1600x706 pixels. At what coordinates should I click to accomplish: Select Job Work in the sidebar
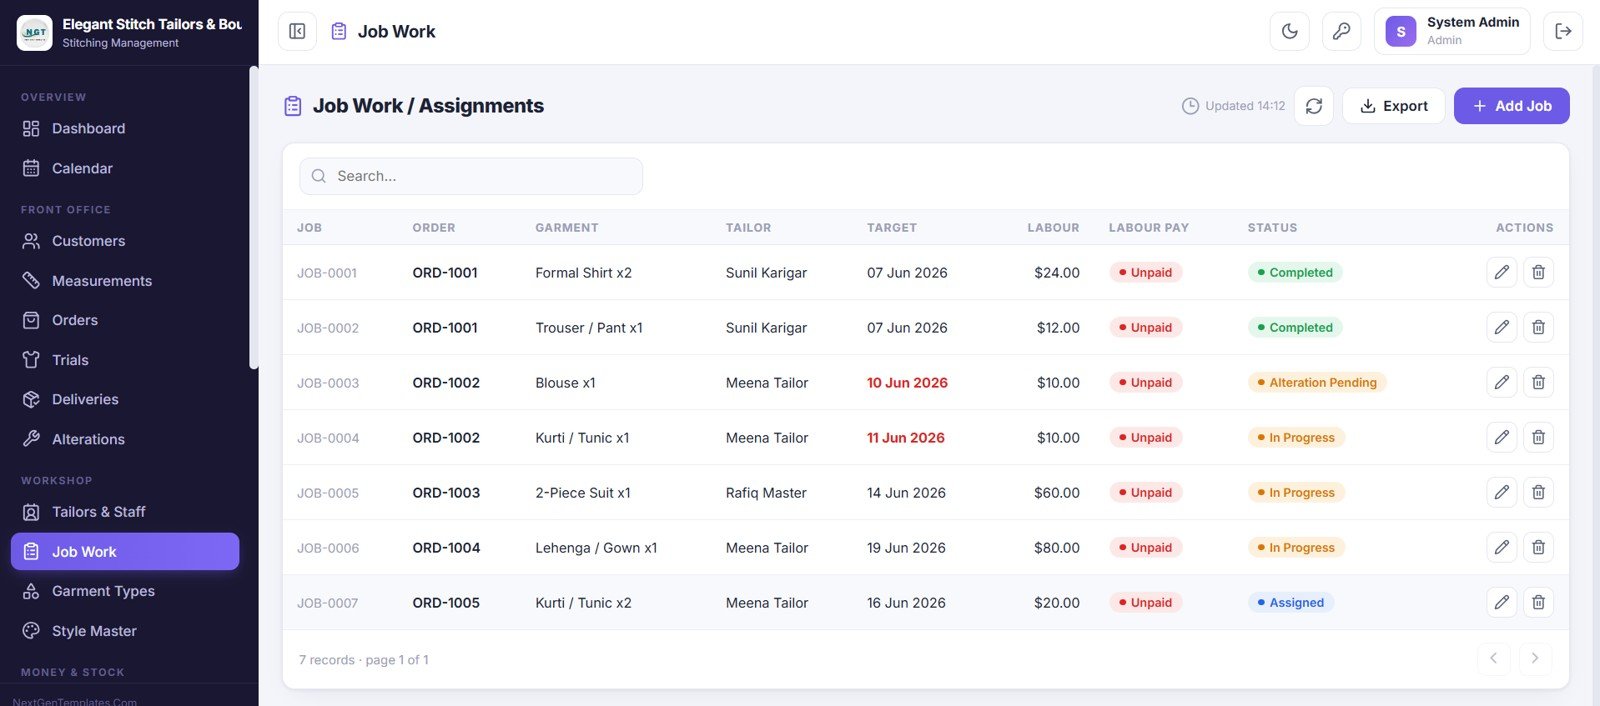[x=125, y=552]
